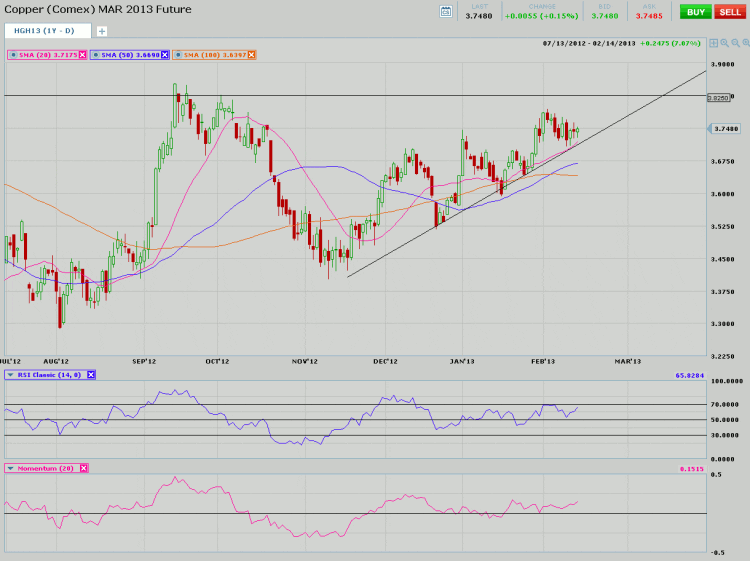The width and height of the screenshot is (750, 561).
Task: Close the Momentum (20) panel
Action: [x=84, y=468]
